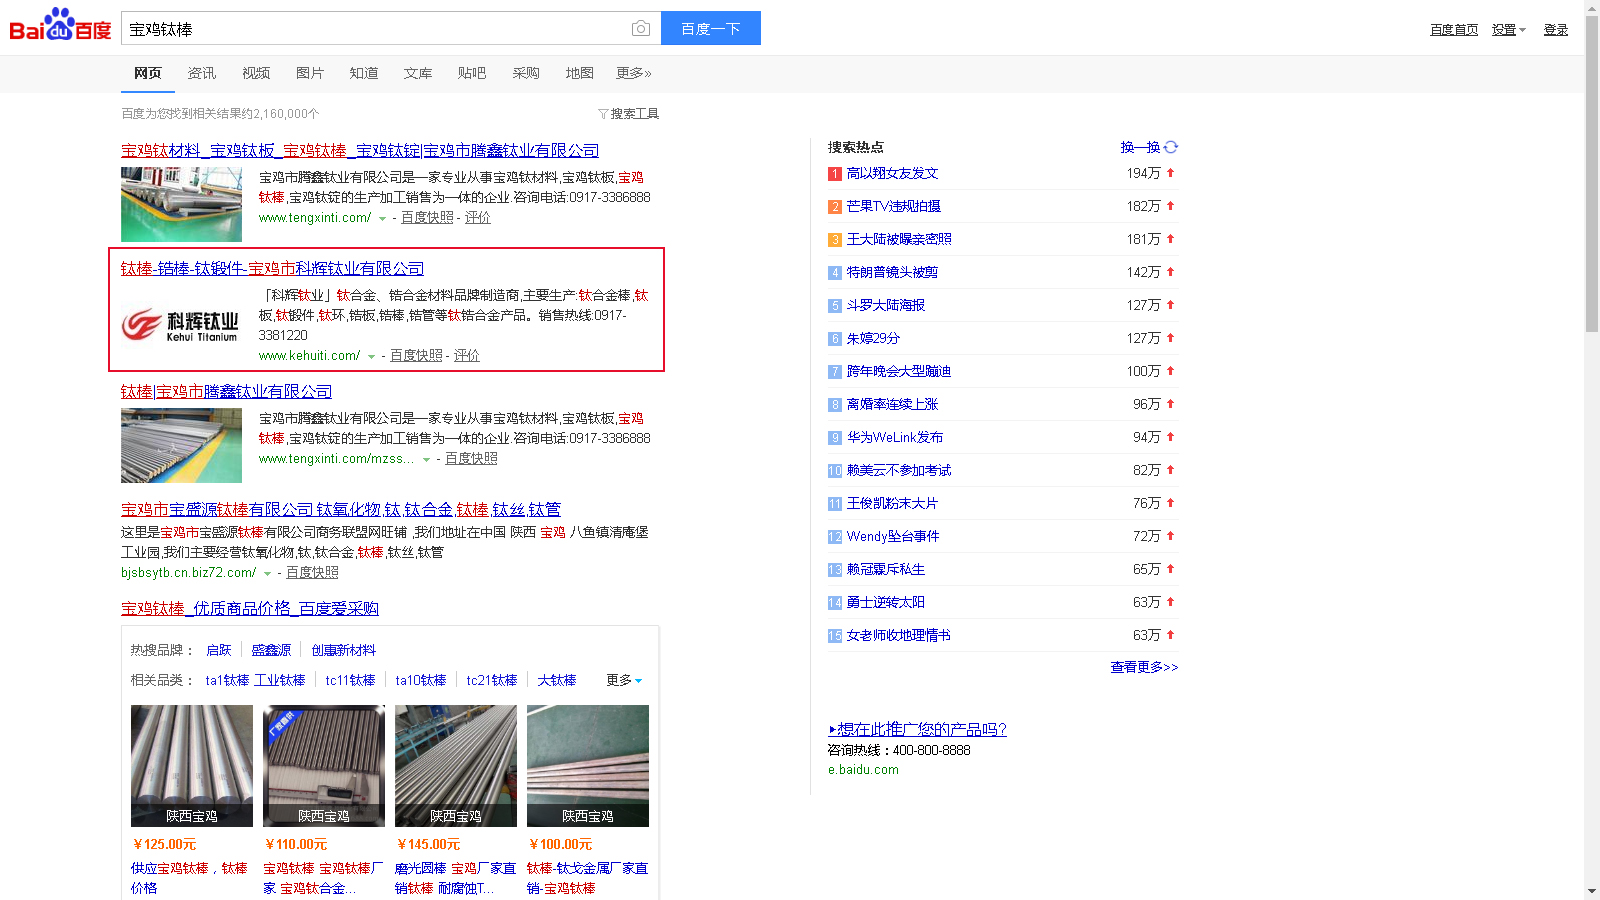Click the up arrow next to 63万 on the 女老师收地理情书 row
Screen dimensions: 1600x900
[1170, 635]
